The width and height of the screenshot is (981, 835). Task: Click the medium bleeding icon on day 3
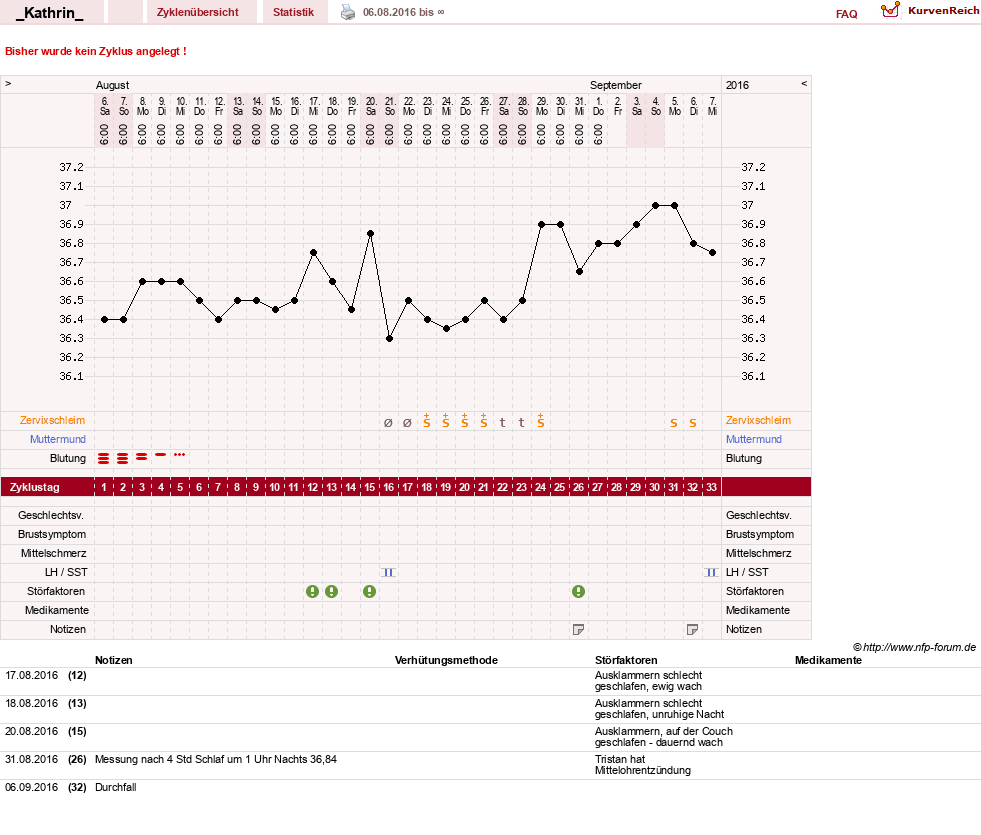(142, 457)
